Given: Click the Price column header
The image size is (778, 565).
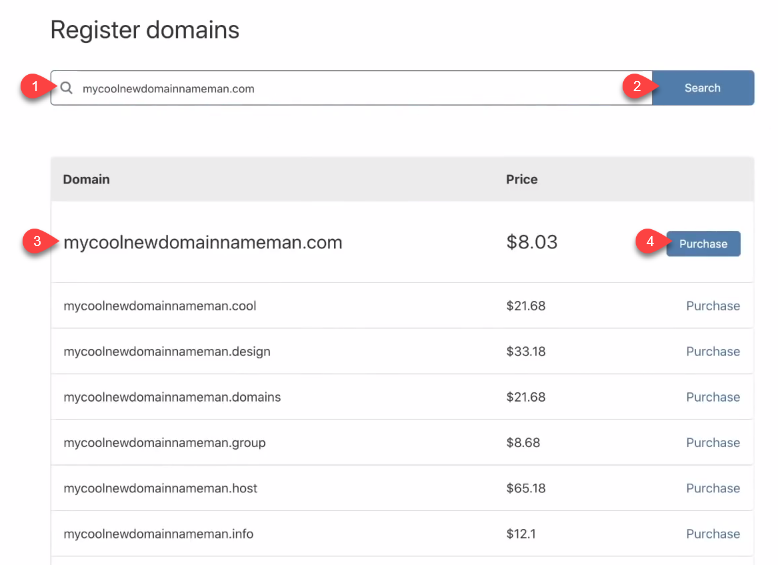Looking at the screenshot, I should [521, 180].
